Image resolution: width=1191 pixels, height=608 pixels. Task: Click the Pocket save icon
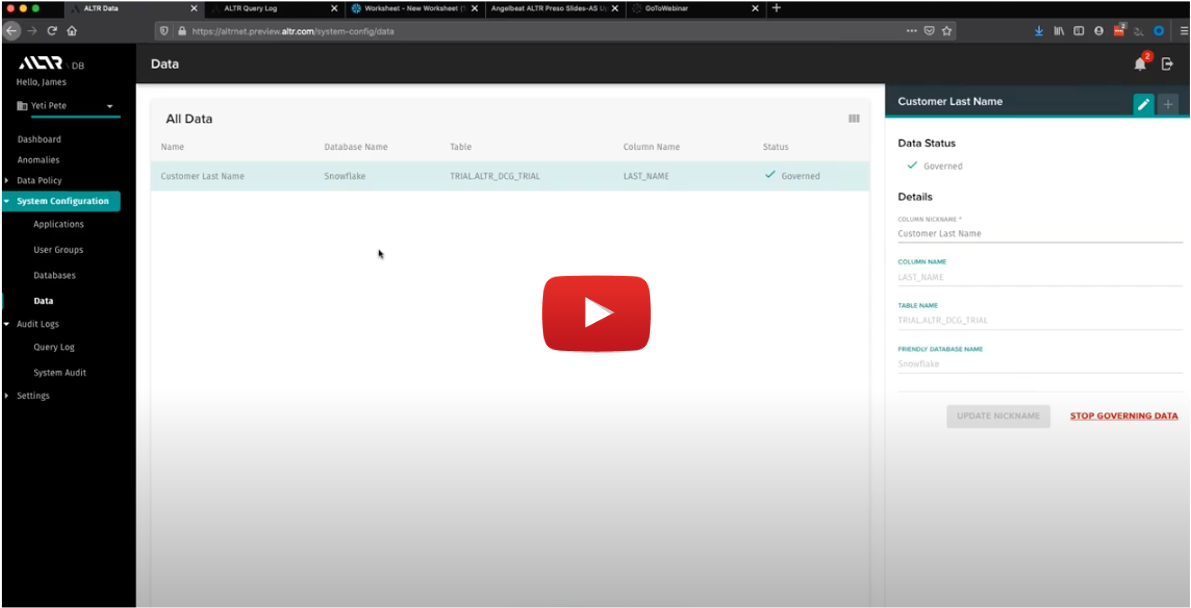coord(929,31)
